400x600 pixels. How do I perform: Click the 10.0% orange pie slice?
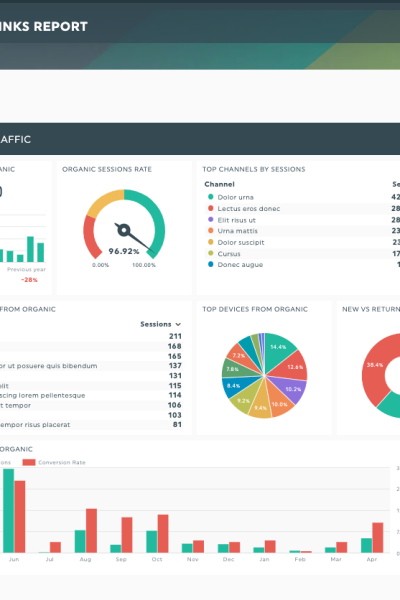279,403
